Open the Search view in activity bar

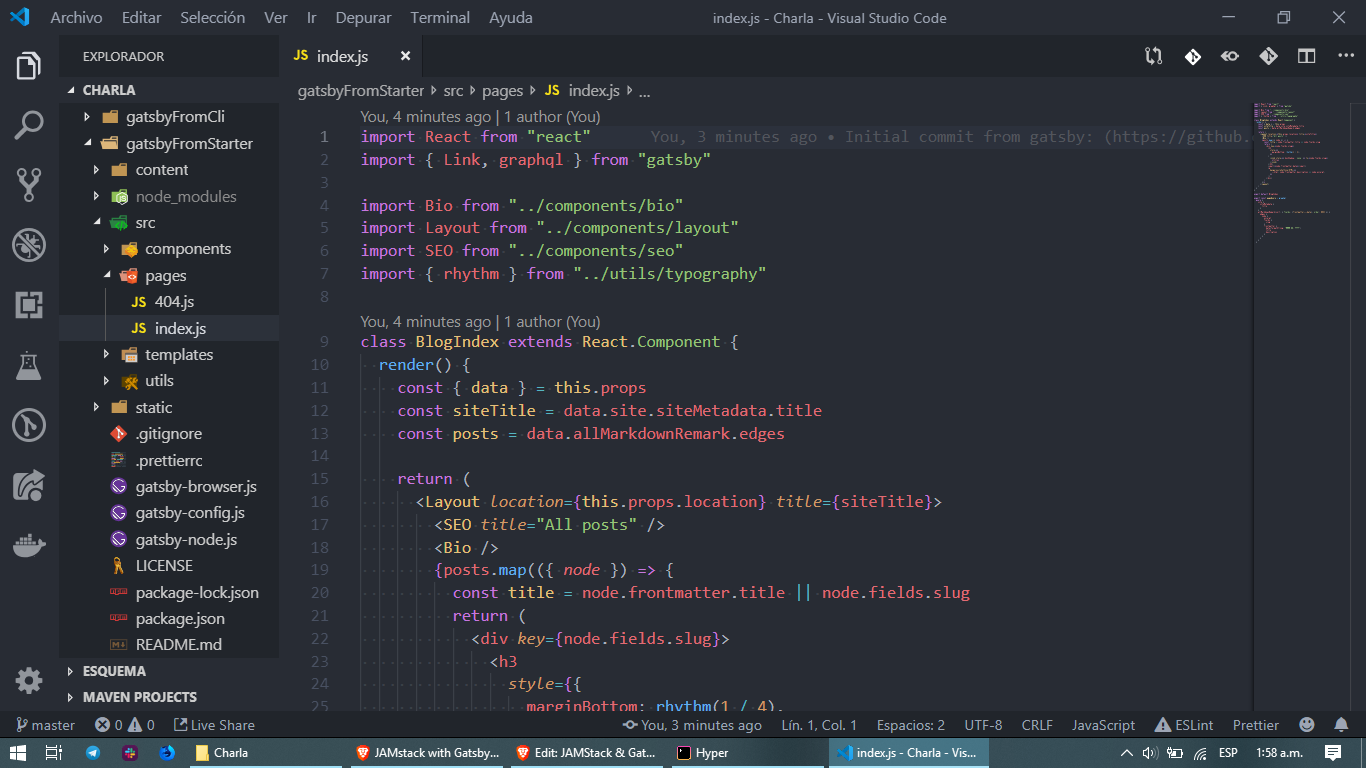pos(29,125)
